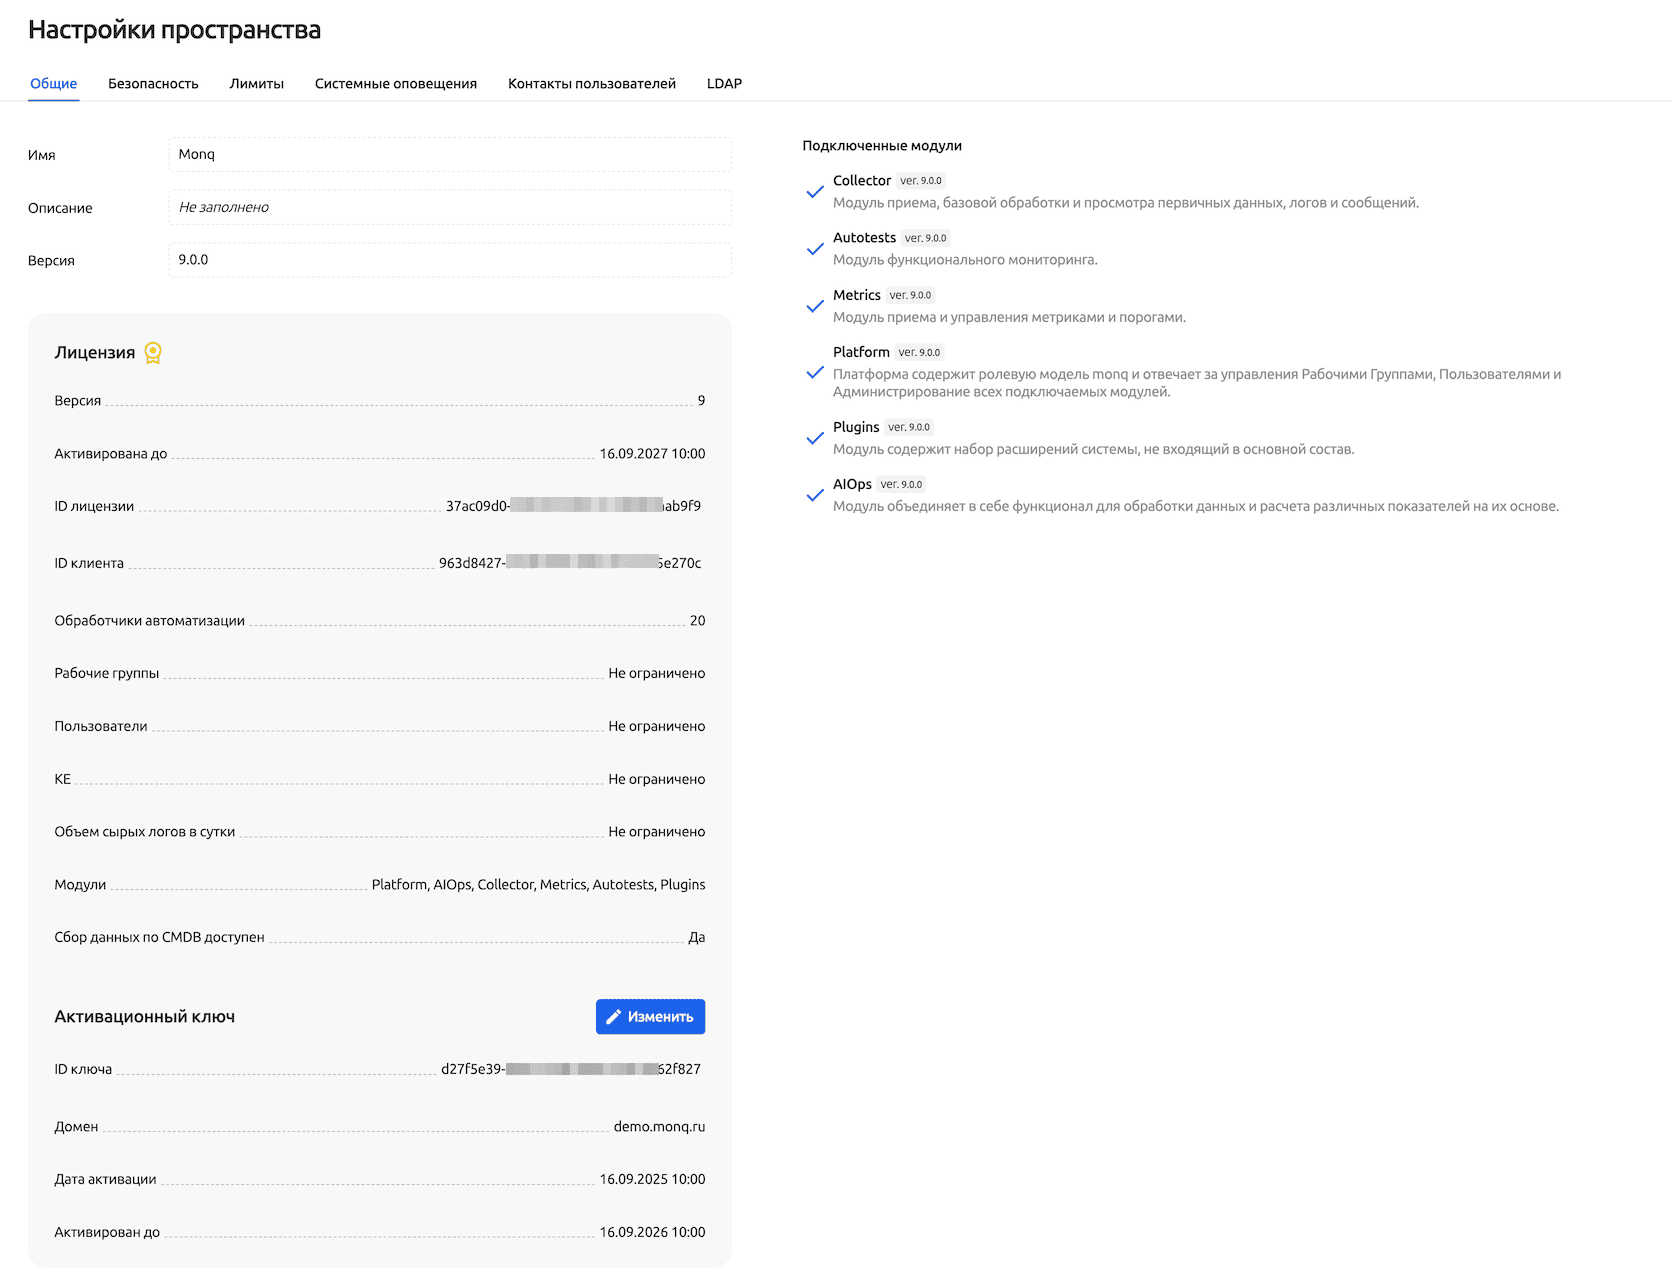This screenshot has height=1278, width=1672.
Task: Select the Контакты пользователей tab
Action: pyautogui.click(x=591, y=84)
